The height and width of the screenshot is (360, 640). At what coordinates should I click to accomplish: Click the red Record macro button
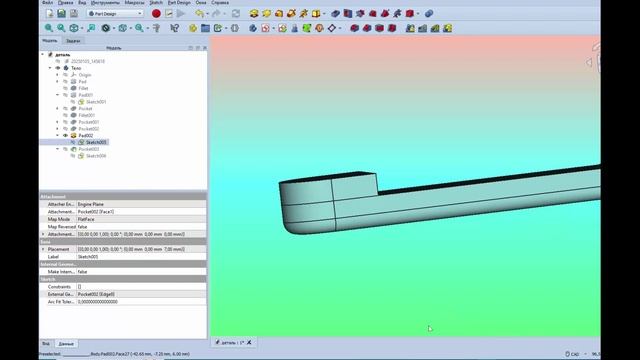tap(156, 13)
